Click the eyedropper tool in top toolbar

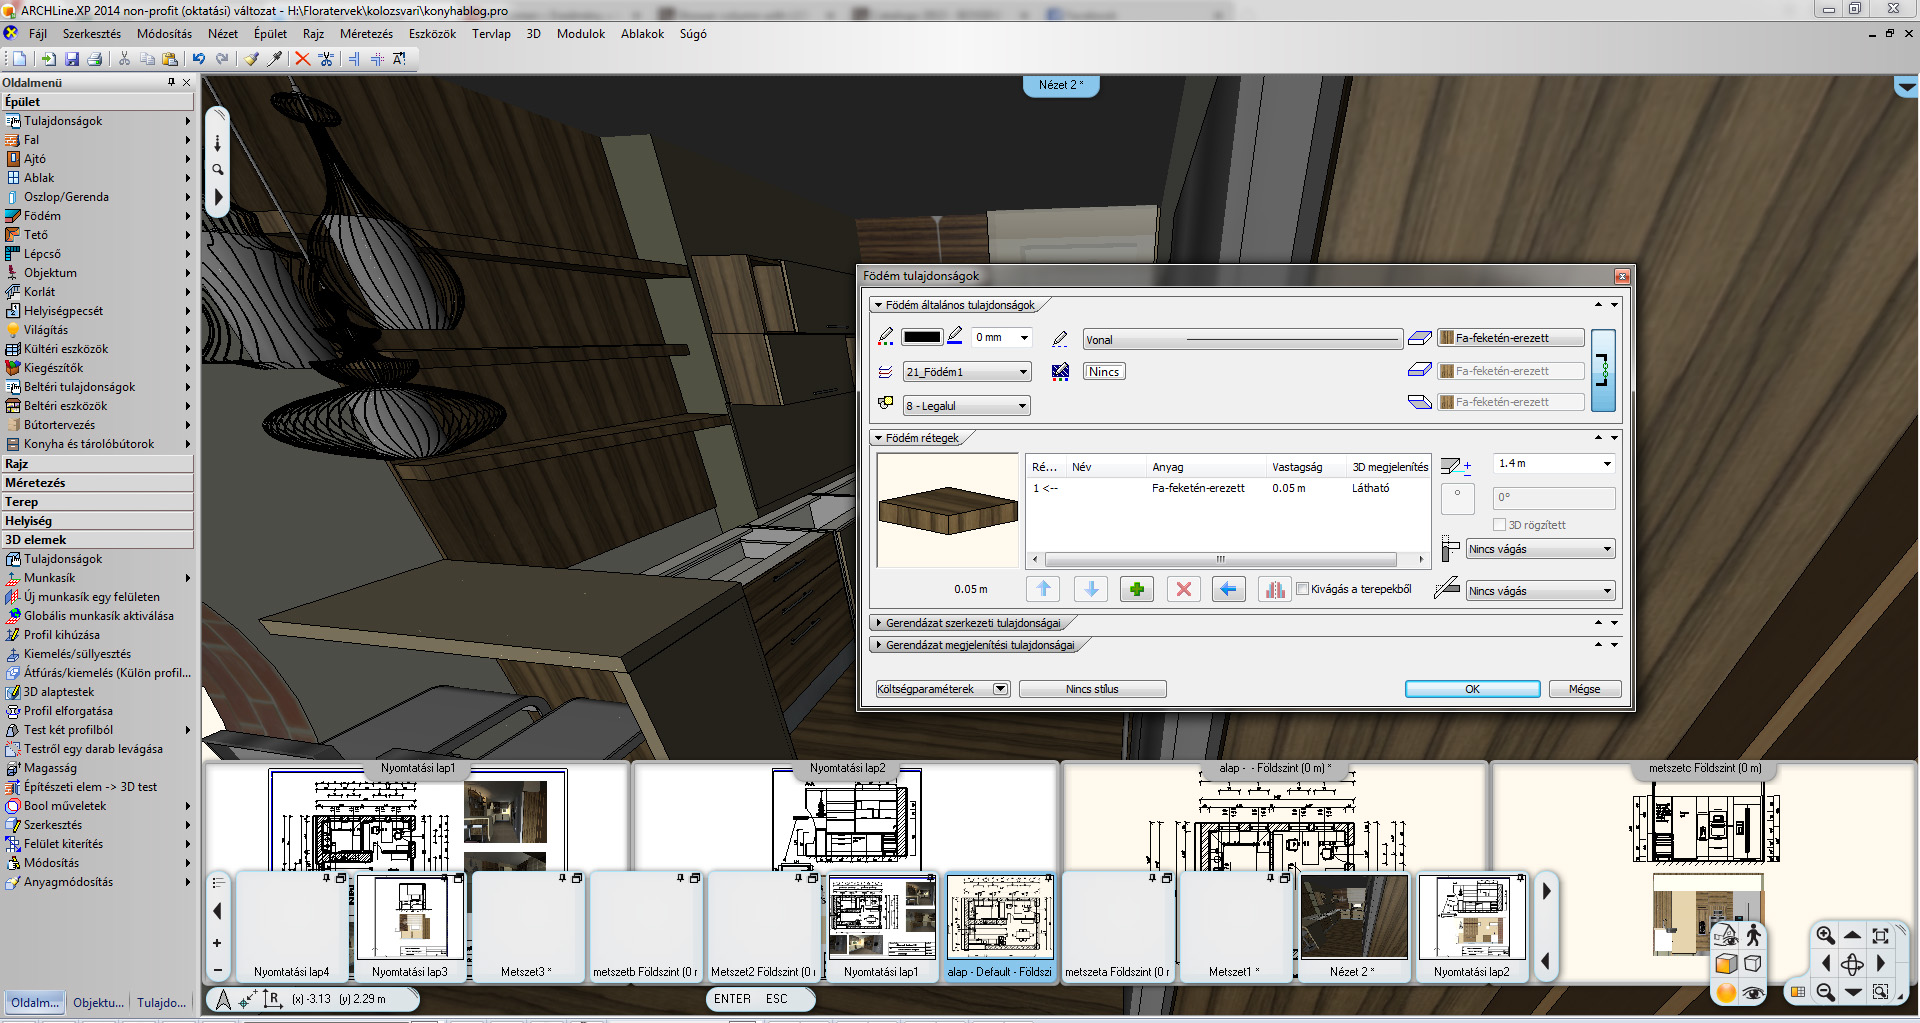tap(275, 59)
